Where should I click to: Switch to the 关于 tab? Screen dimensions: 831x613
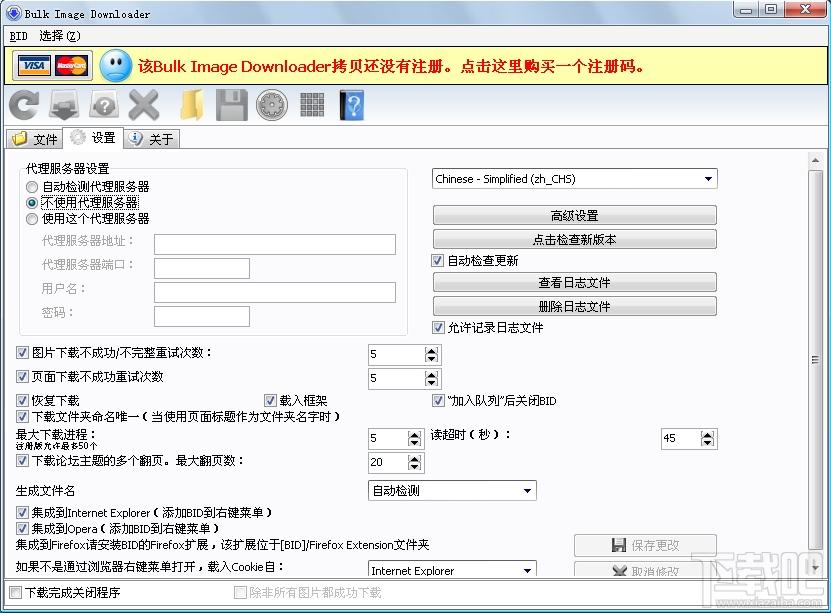click(152, 139)
